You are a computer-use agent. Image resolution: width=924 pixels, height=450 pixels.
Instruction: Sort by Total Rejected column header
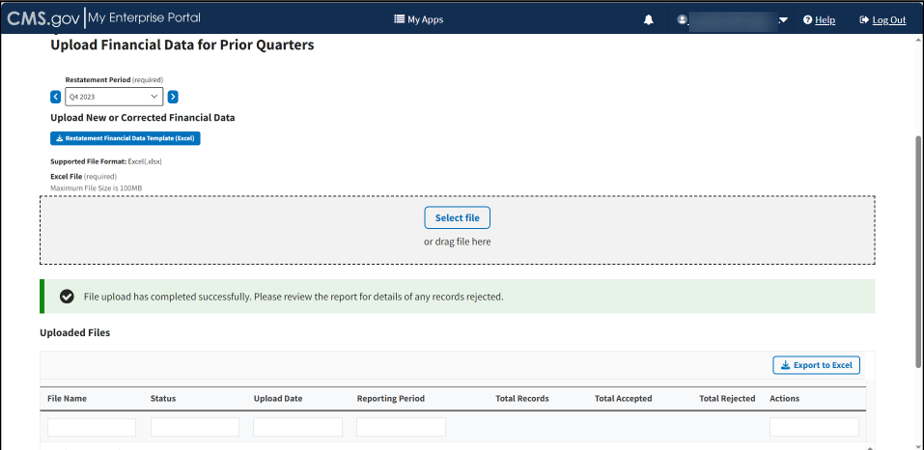(x=727, y=398)
